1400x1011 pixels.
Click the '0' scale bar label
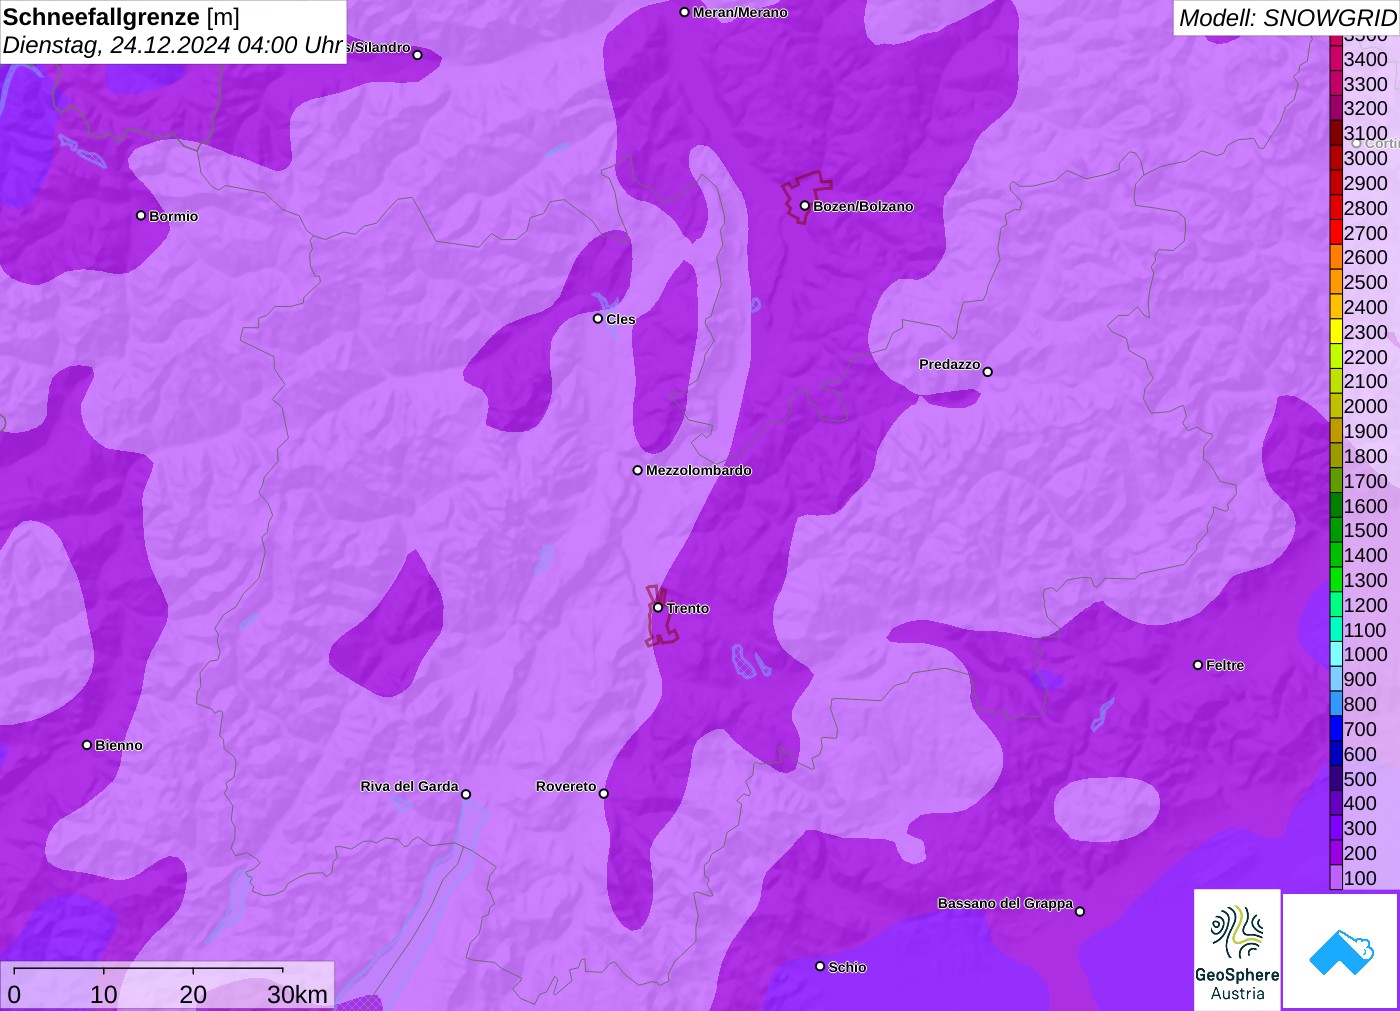pos(14,995)
